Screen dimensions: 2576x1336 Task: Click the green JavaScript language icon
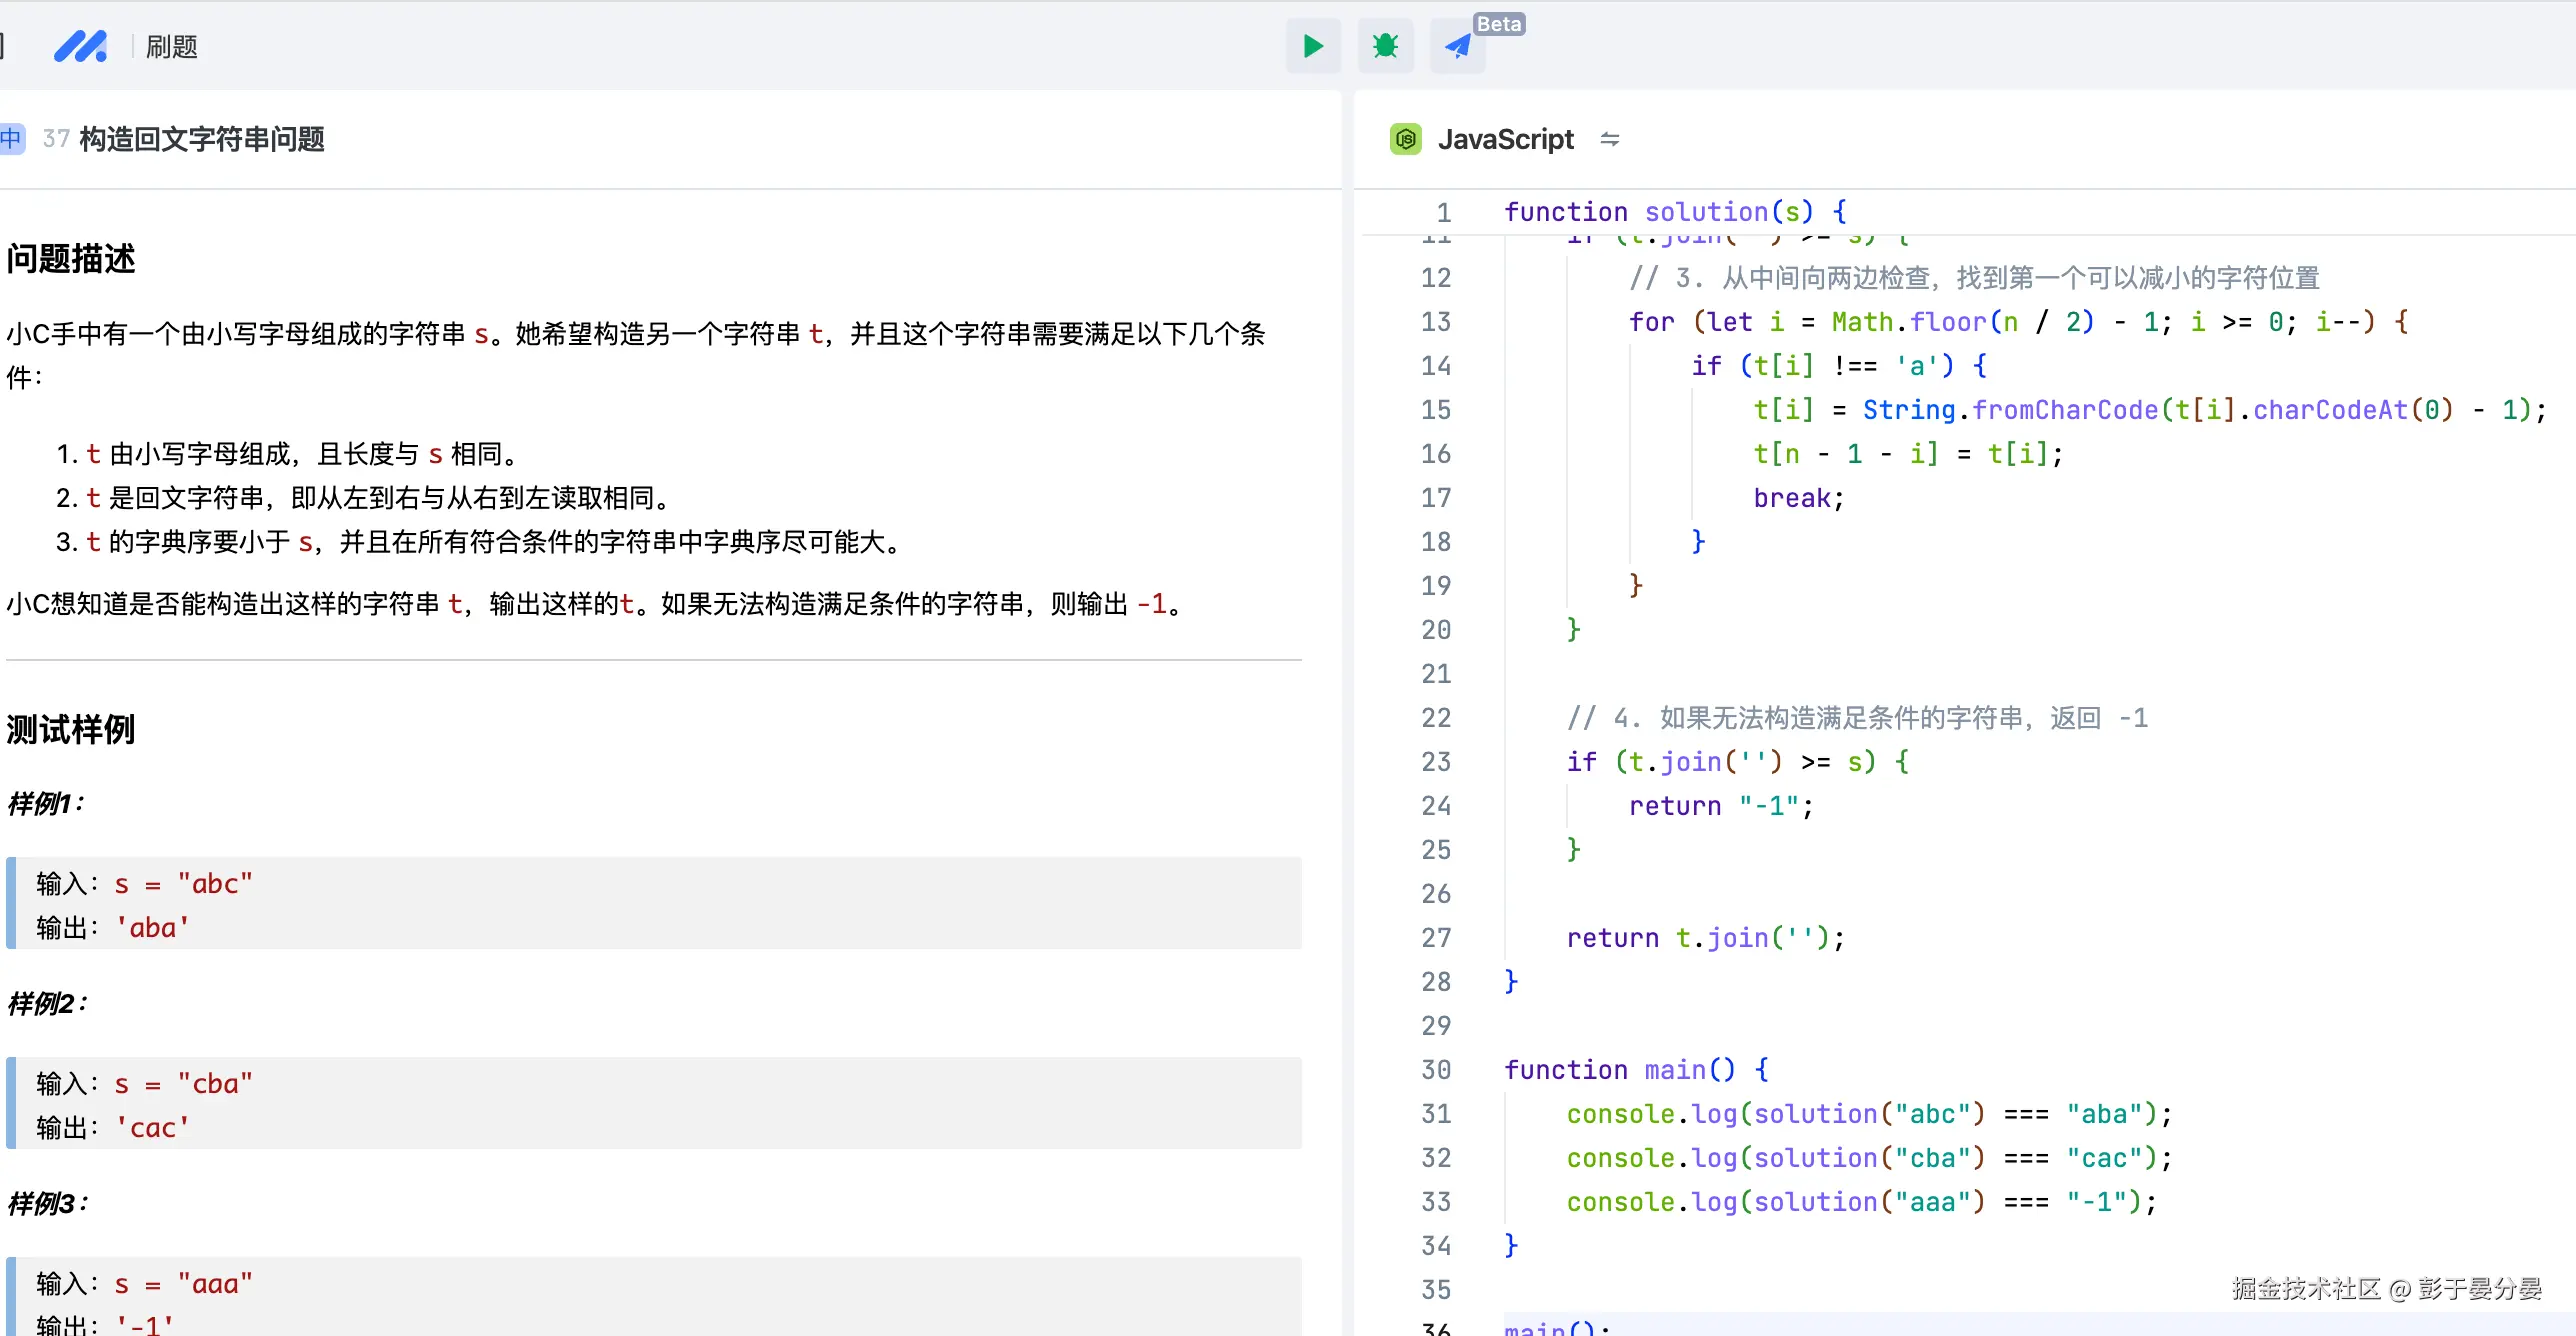[x=1406, y=139]
